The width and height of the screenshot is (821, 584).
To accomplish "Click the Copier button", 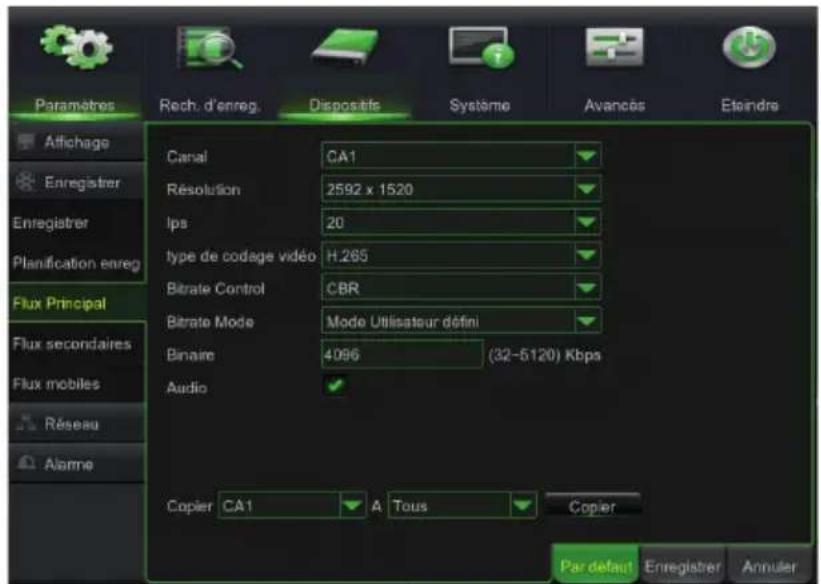I will 592,505.
